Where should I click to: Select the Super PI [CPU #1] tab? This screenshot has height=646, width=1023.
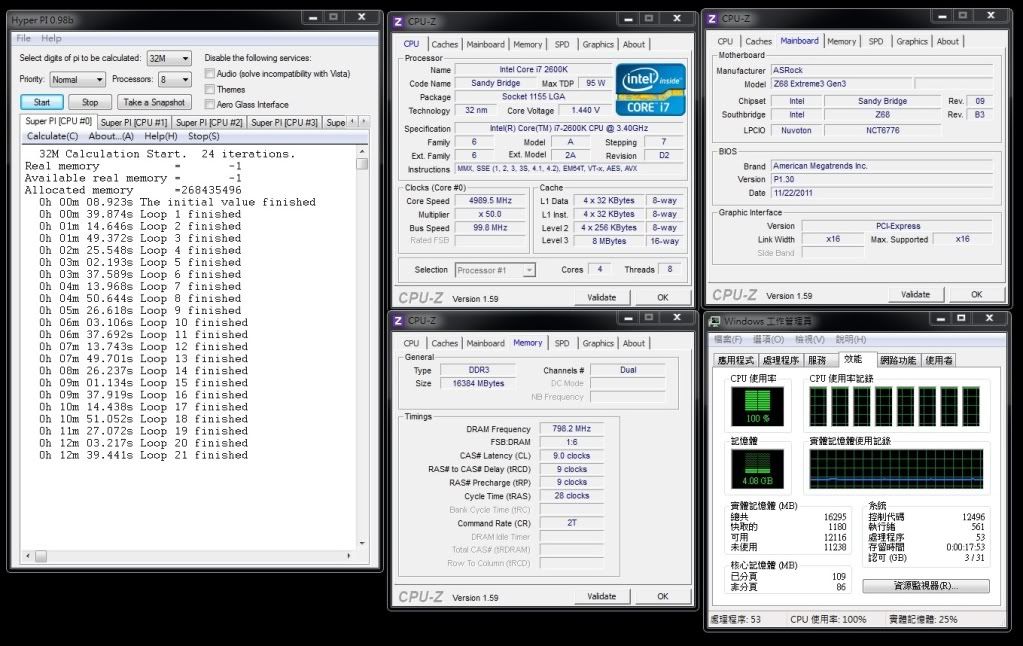134,122
